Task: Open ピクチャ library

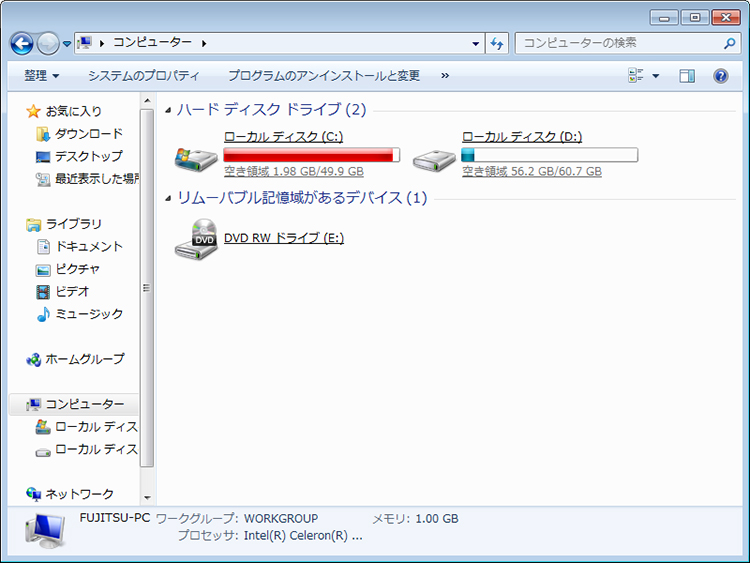Action: [77, 268]
